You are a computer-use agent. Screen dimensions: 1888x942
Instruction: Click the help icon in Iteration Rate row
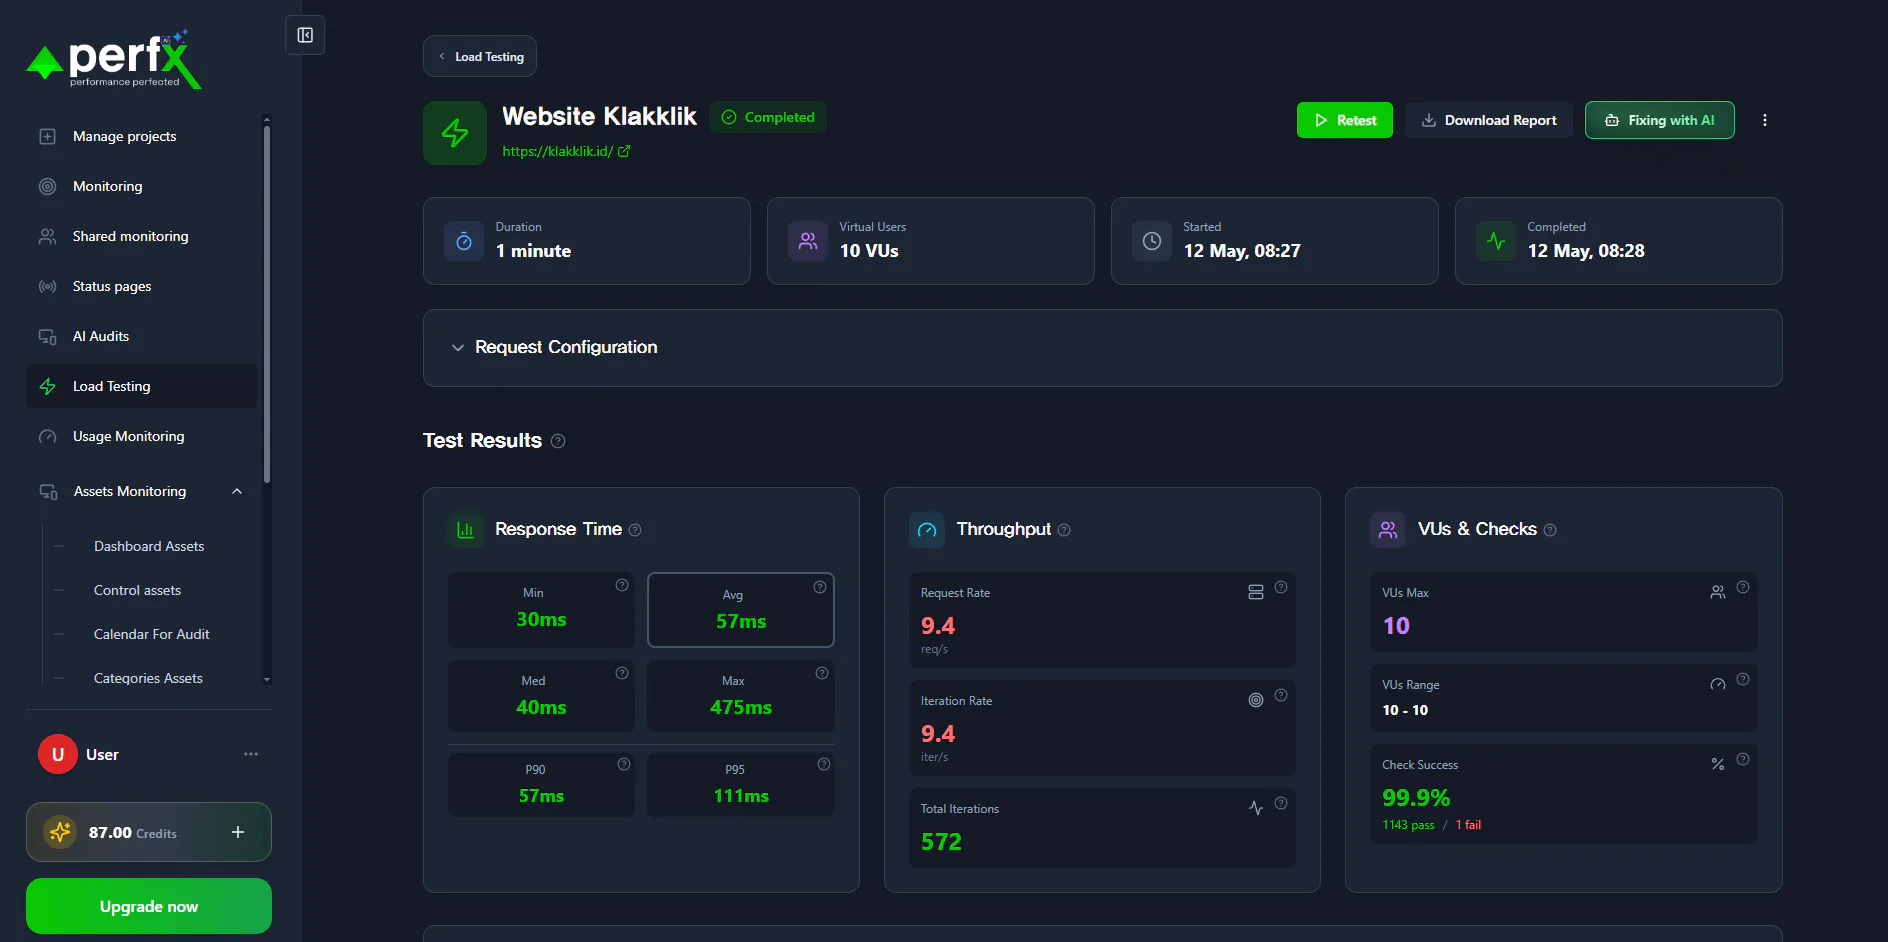[x=1281, y=695]
